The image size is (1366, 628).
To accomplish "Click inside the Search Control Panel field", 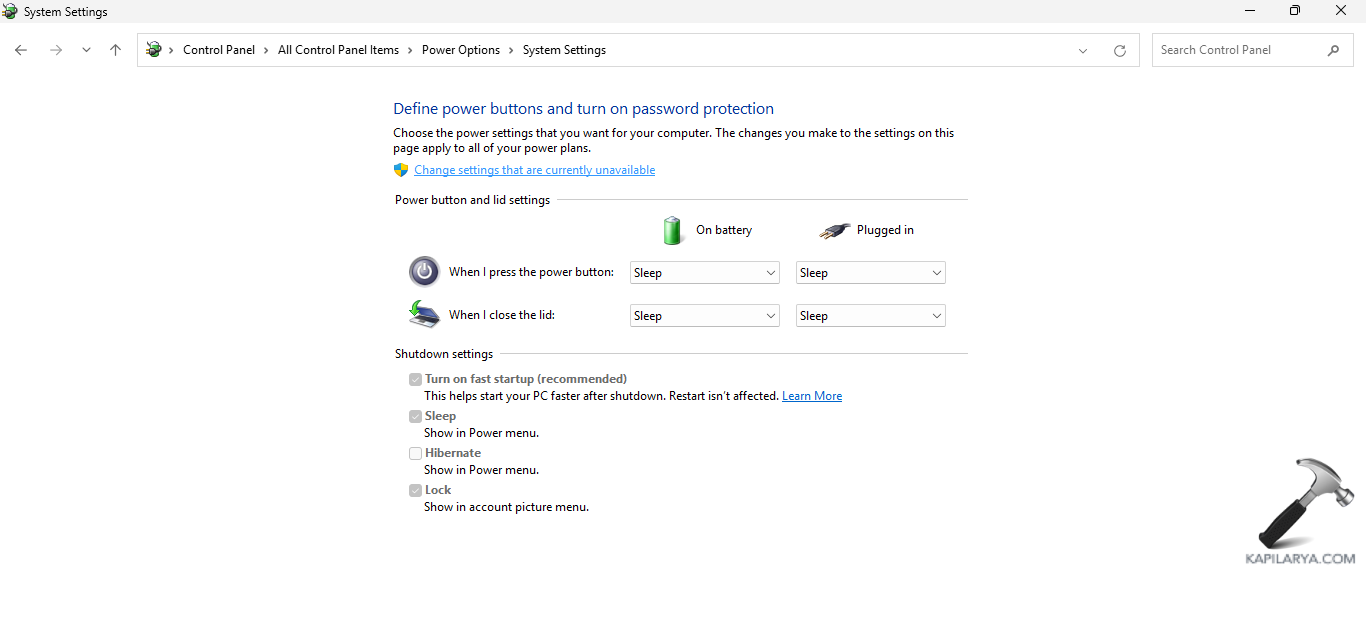I will [1240, 49].
